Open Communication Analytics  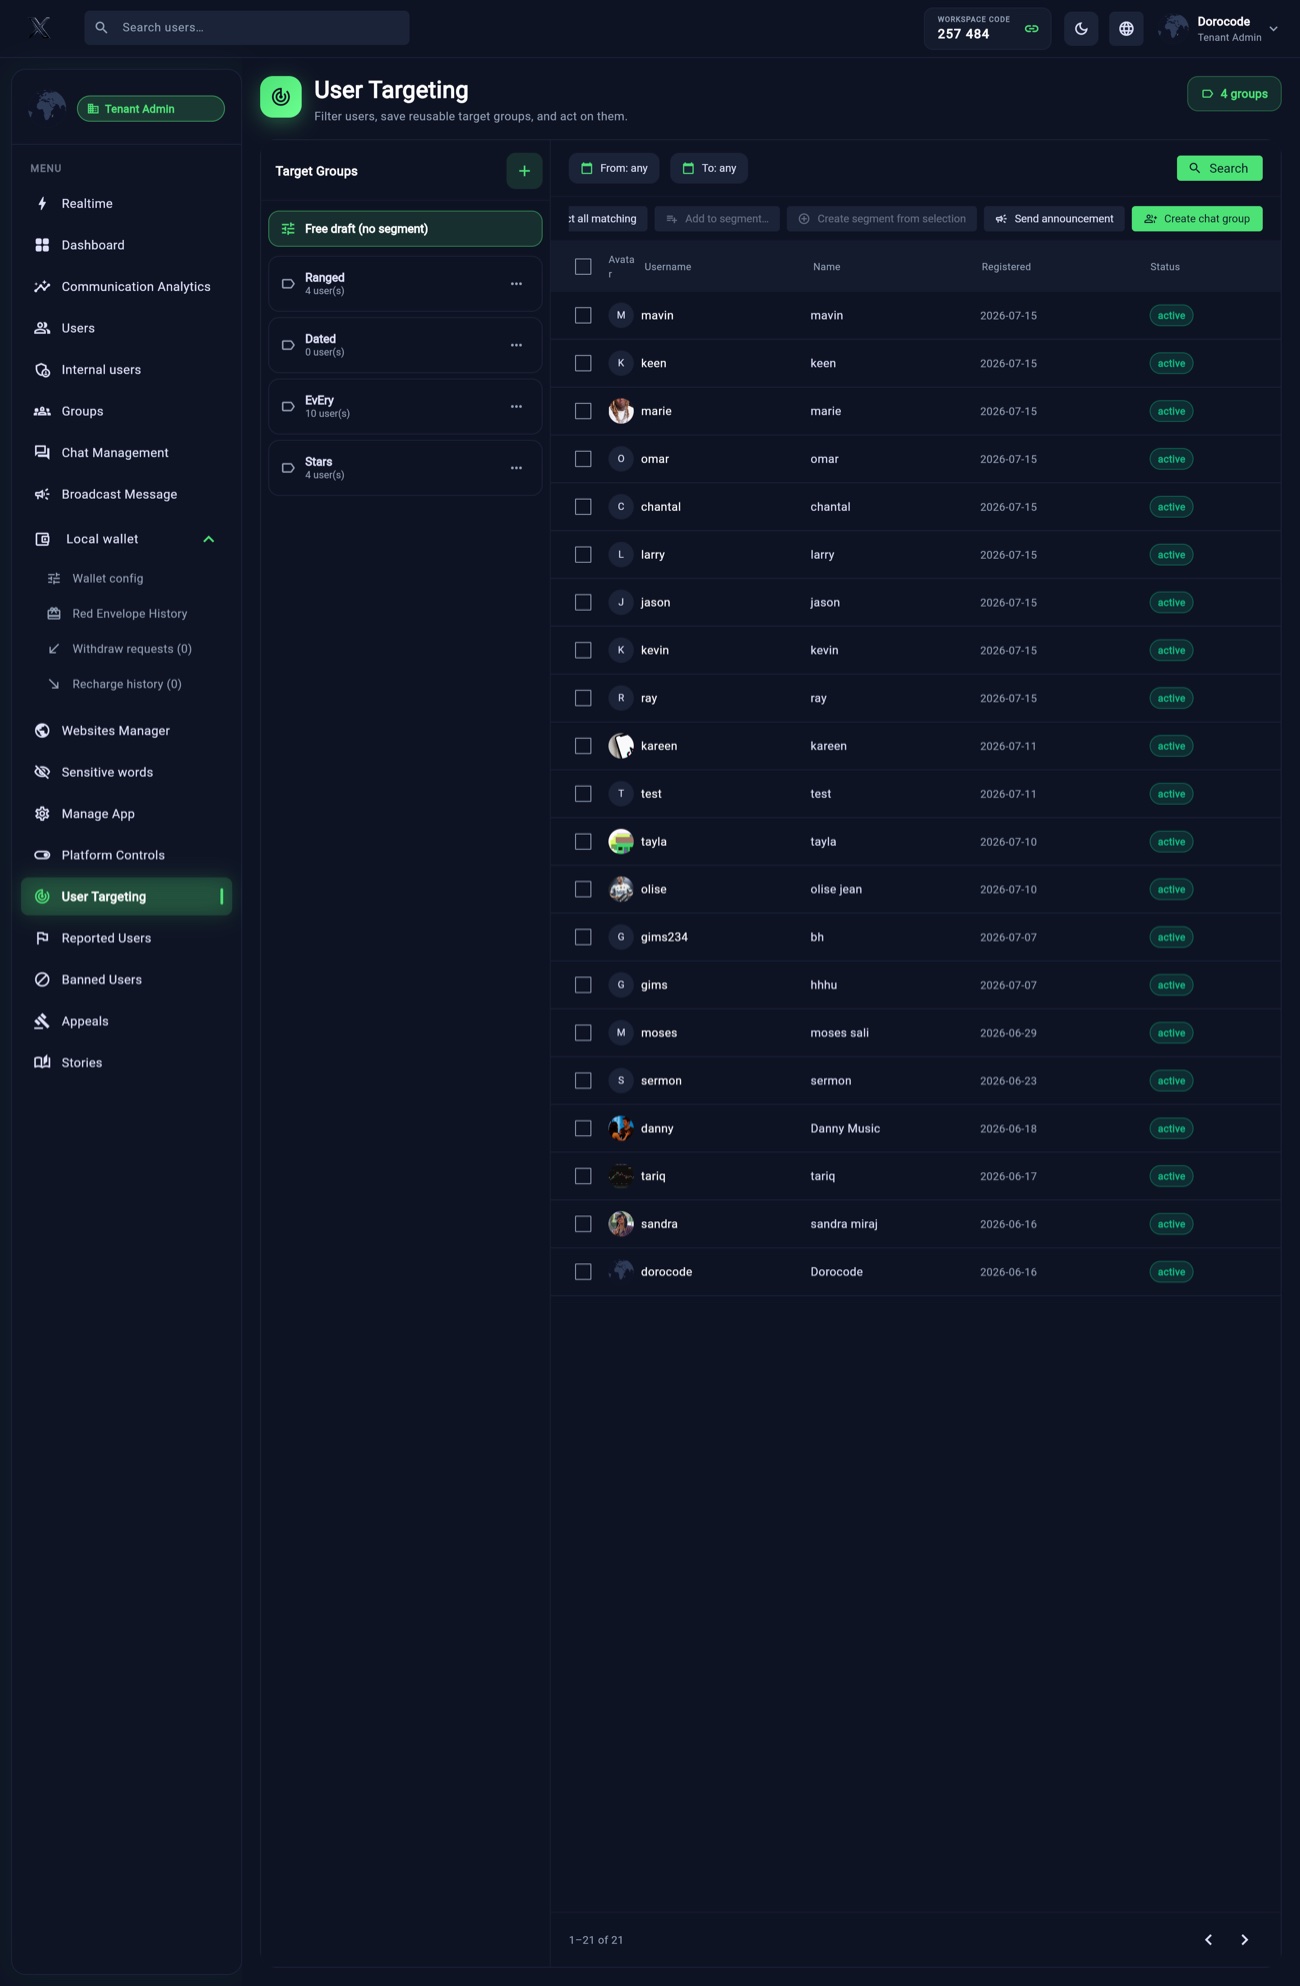tap(126, 287)
